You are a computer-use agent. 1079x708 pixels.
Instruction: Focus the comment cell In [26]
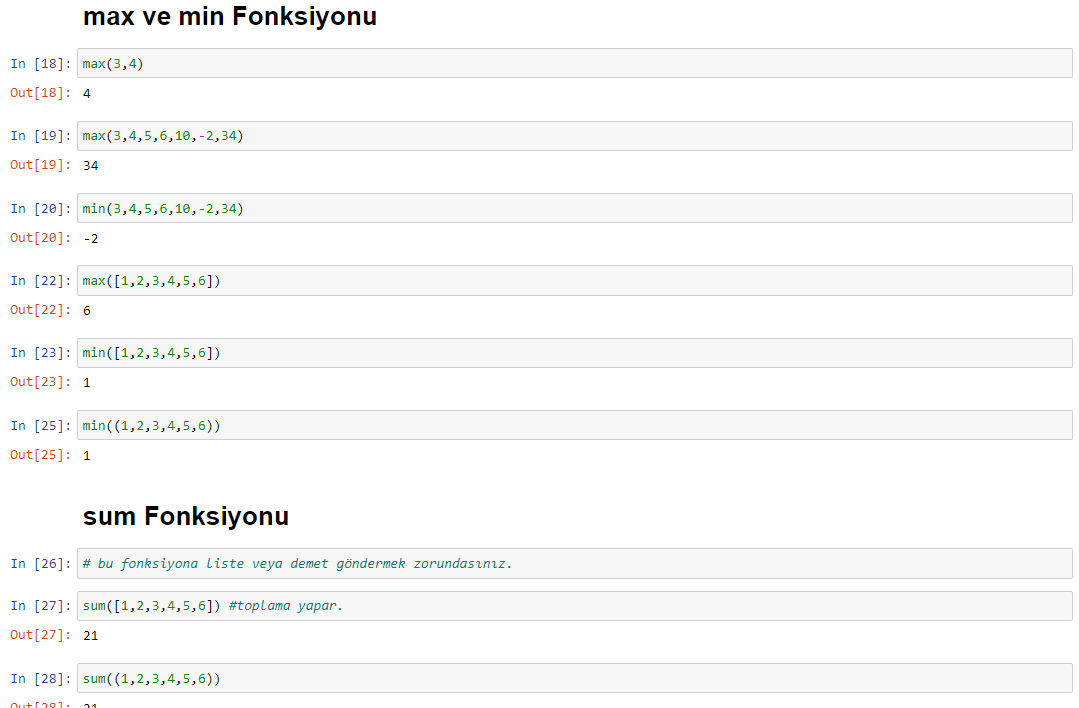coord(575,564)
